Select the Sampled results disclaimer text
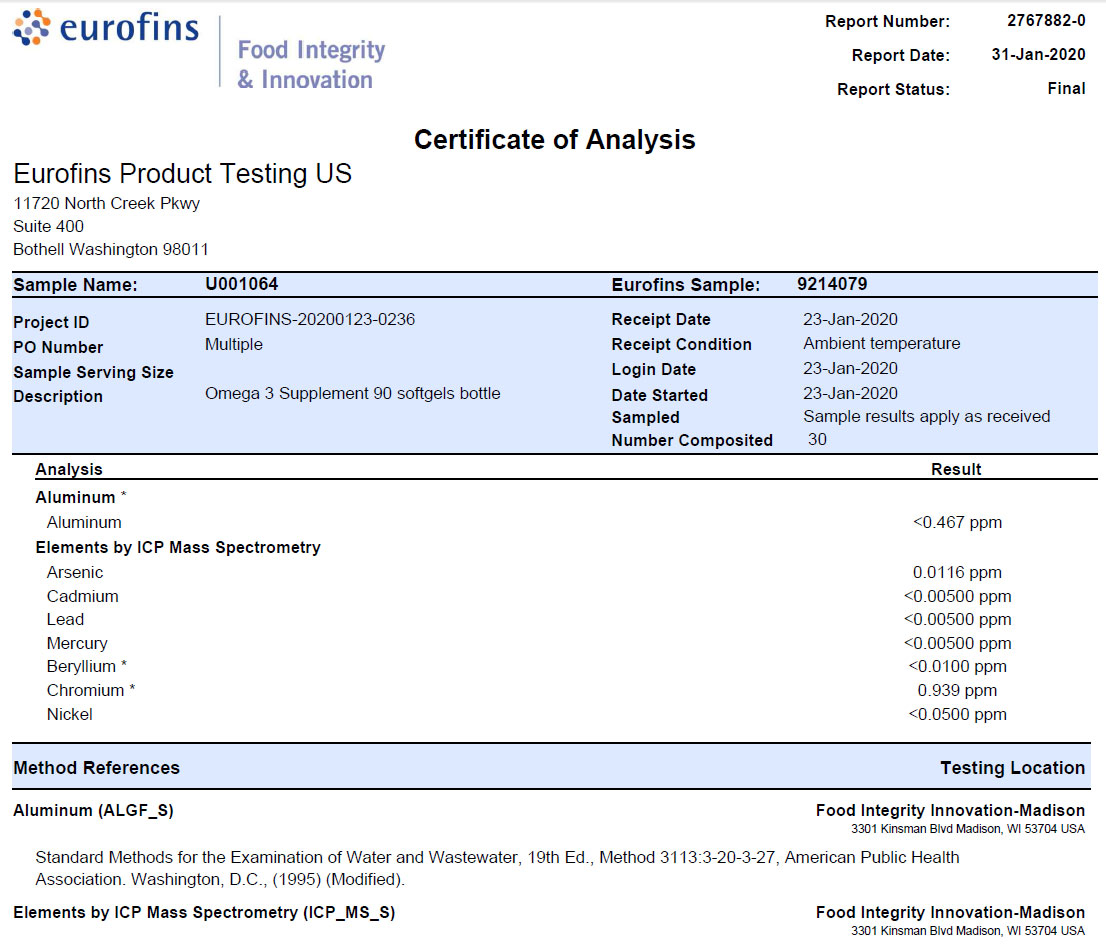The image size is (1106, 944). tap(925, 416)
